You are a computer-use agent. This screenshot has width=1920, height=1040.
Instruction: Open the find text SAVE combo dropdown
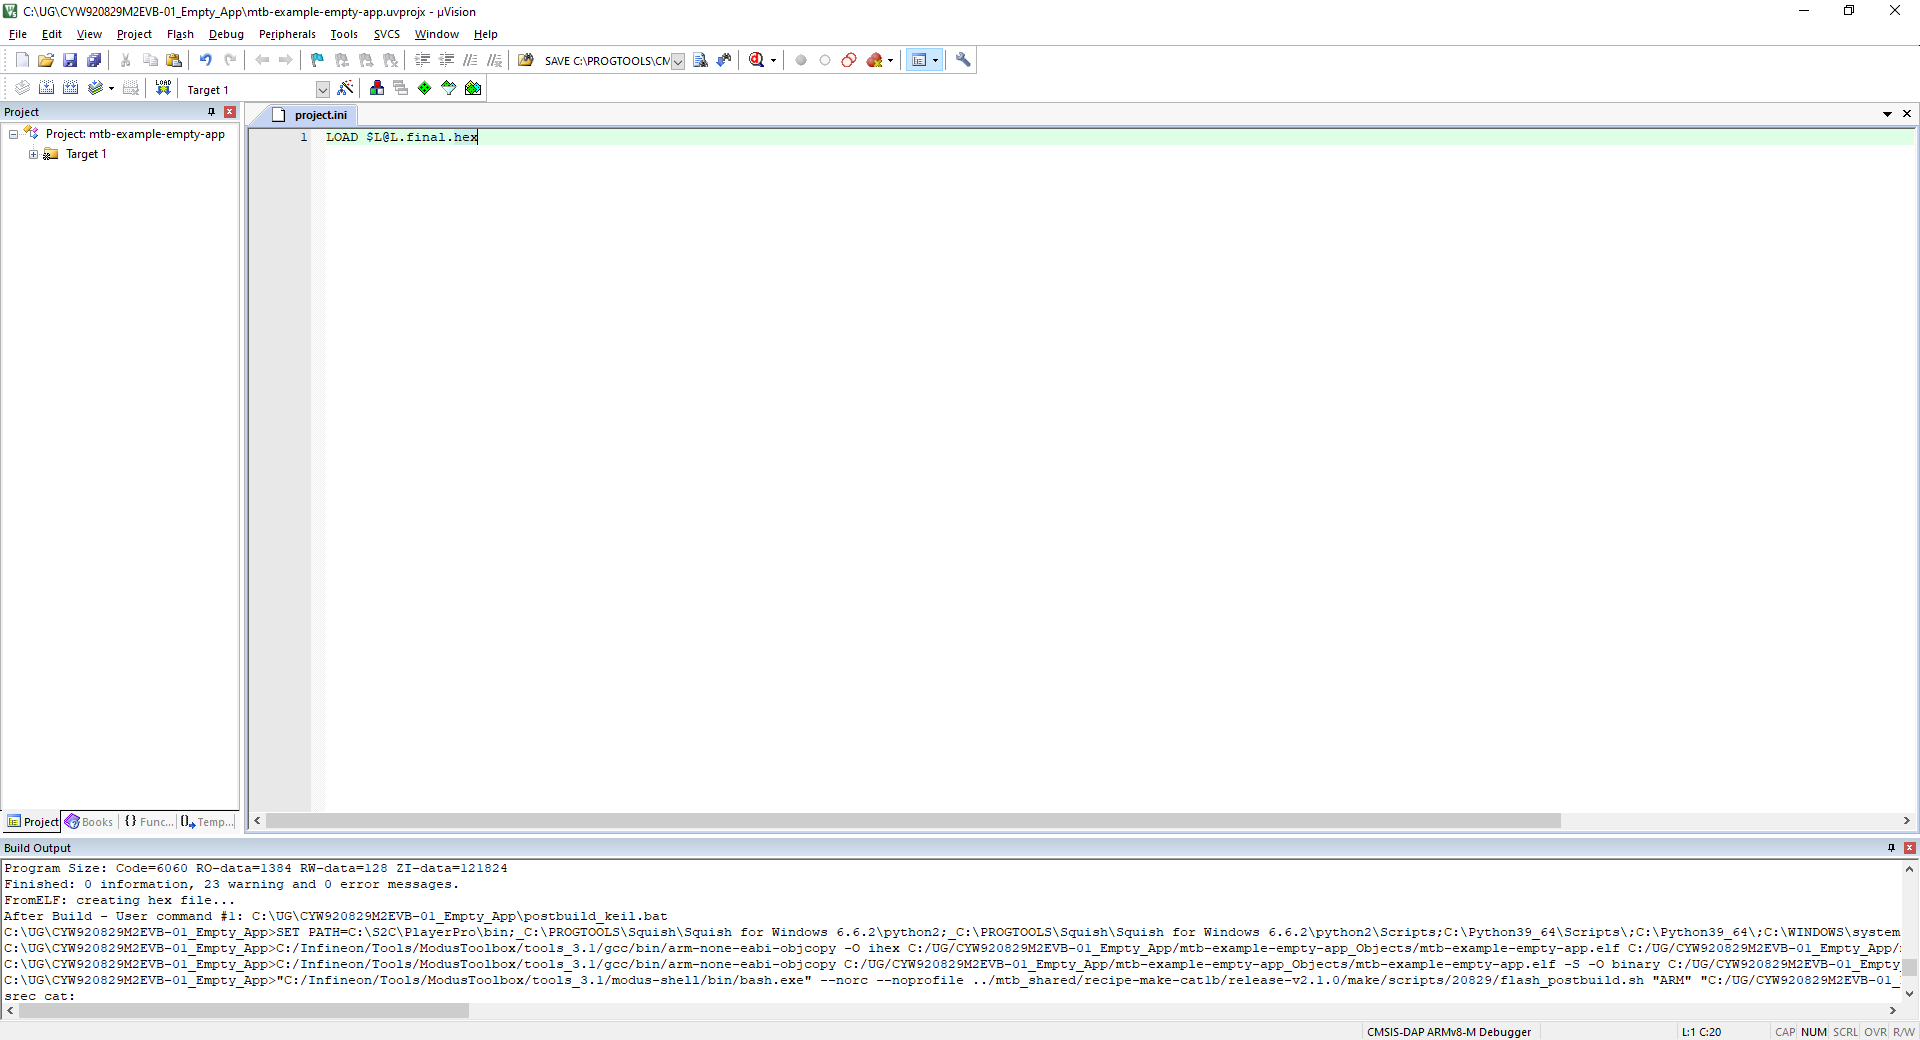coord(677,61)
